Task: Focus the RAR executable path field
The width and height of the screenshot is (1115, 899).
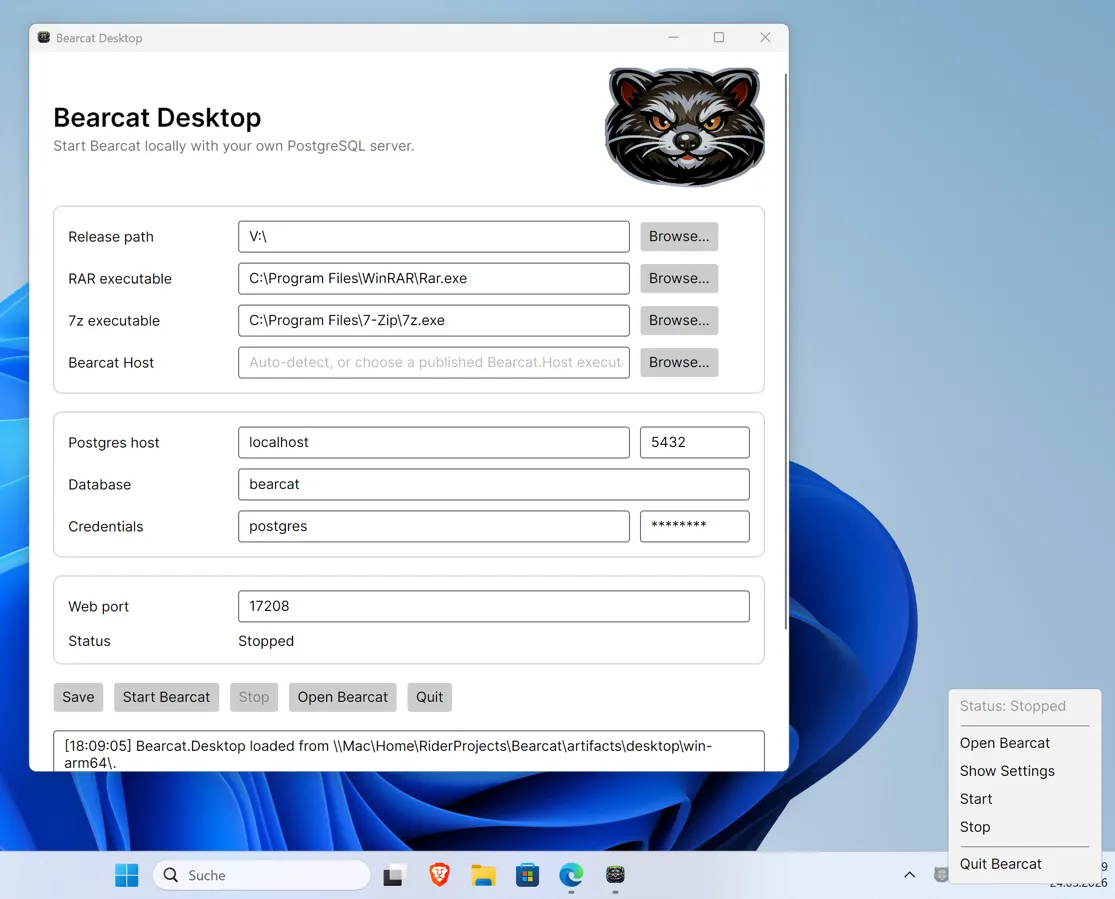Action: pyautogui.click(x=434, y=279)
